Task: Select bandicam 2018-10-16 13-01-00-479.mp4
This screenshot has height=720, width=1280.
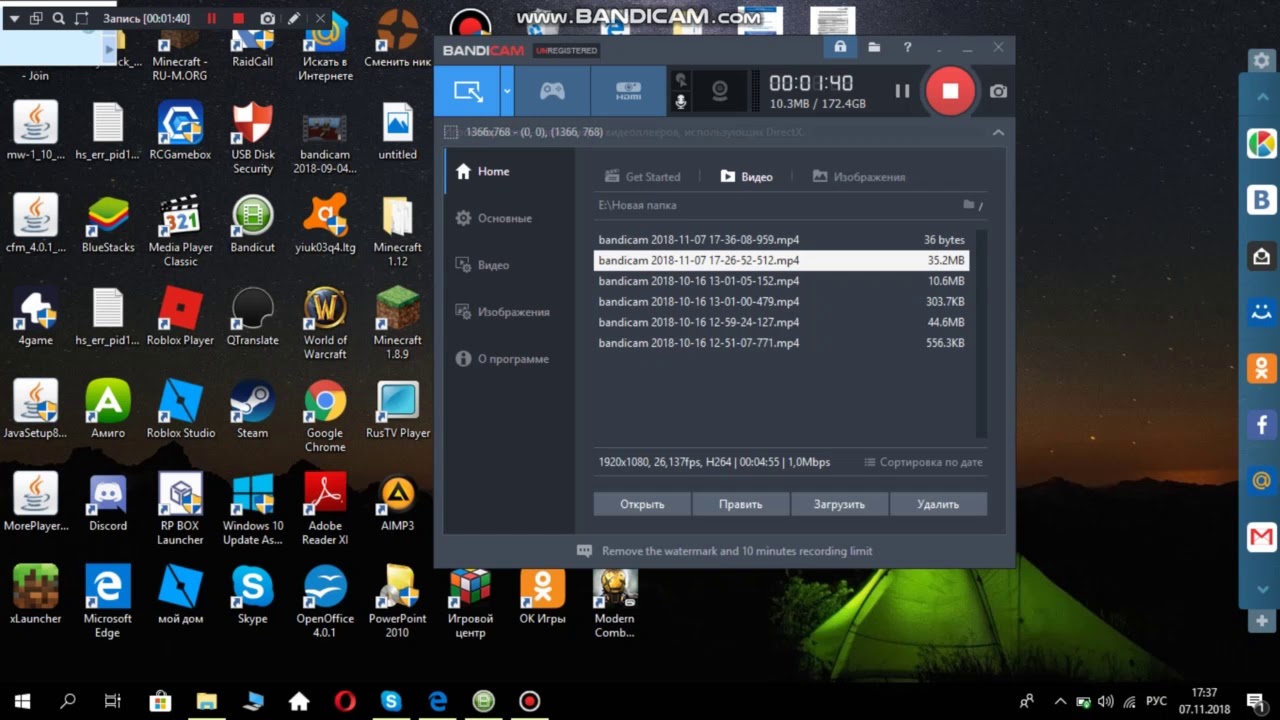Action: (781, 302)
